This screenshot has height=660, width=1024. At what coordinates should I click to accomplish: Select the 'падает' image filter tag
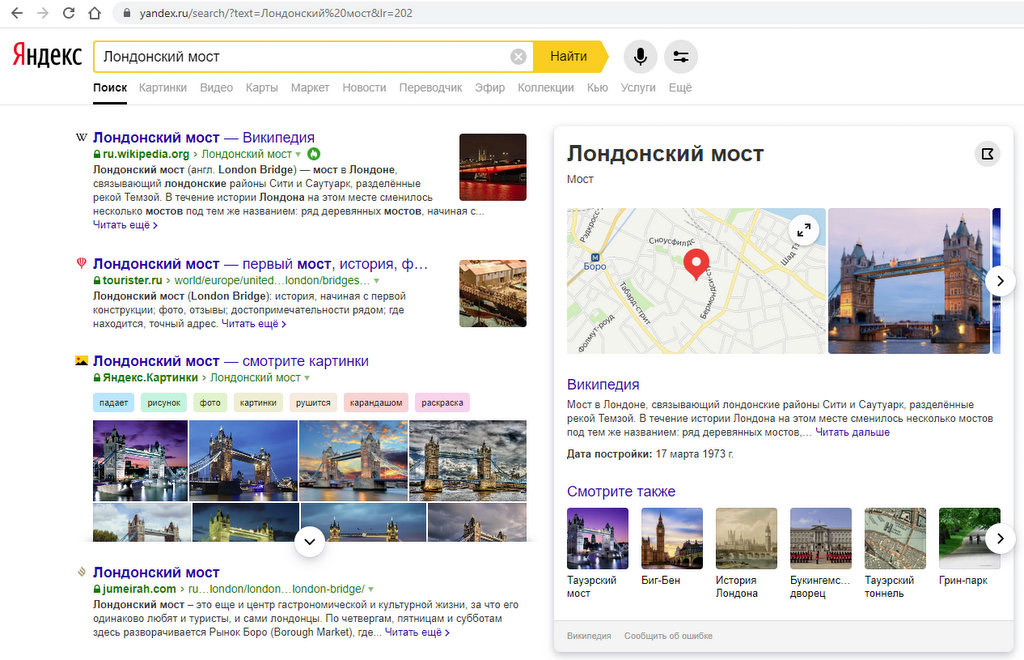coord(113,403)
